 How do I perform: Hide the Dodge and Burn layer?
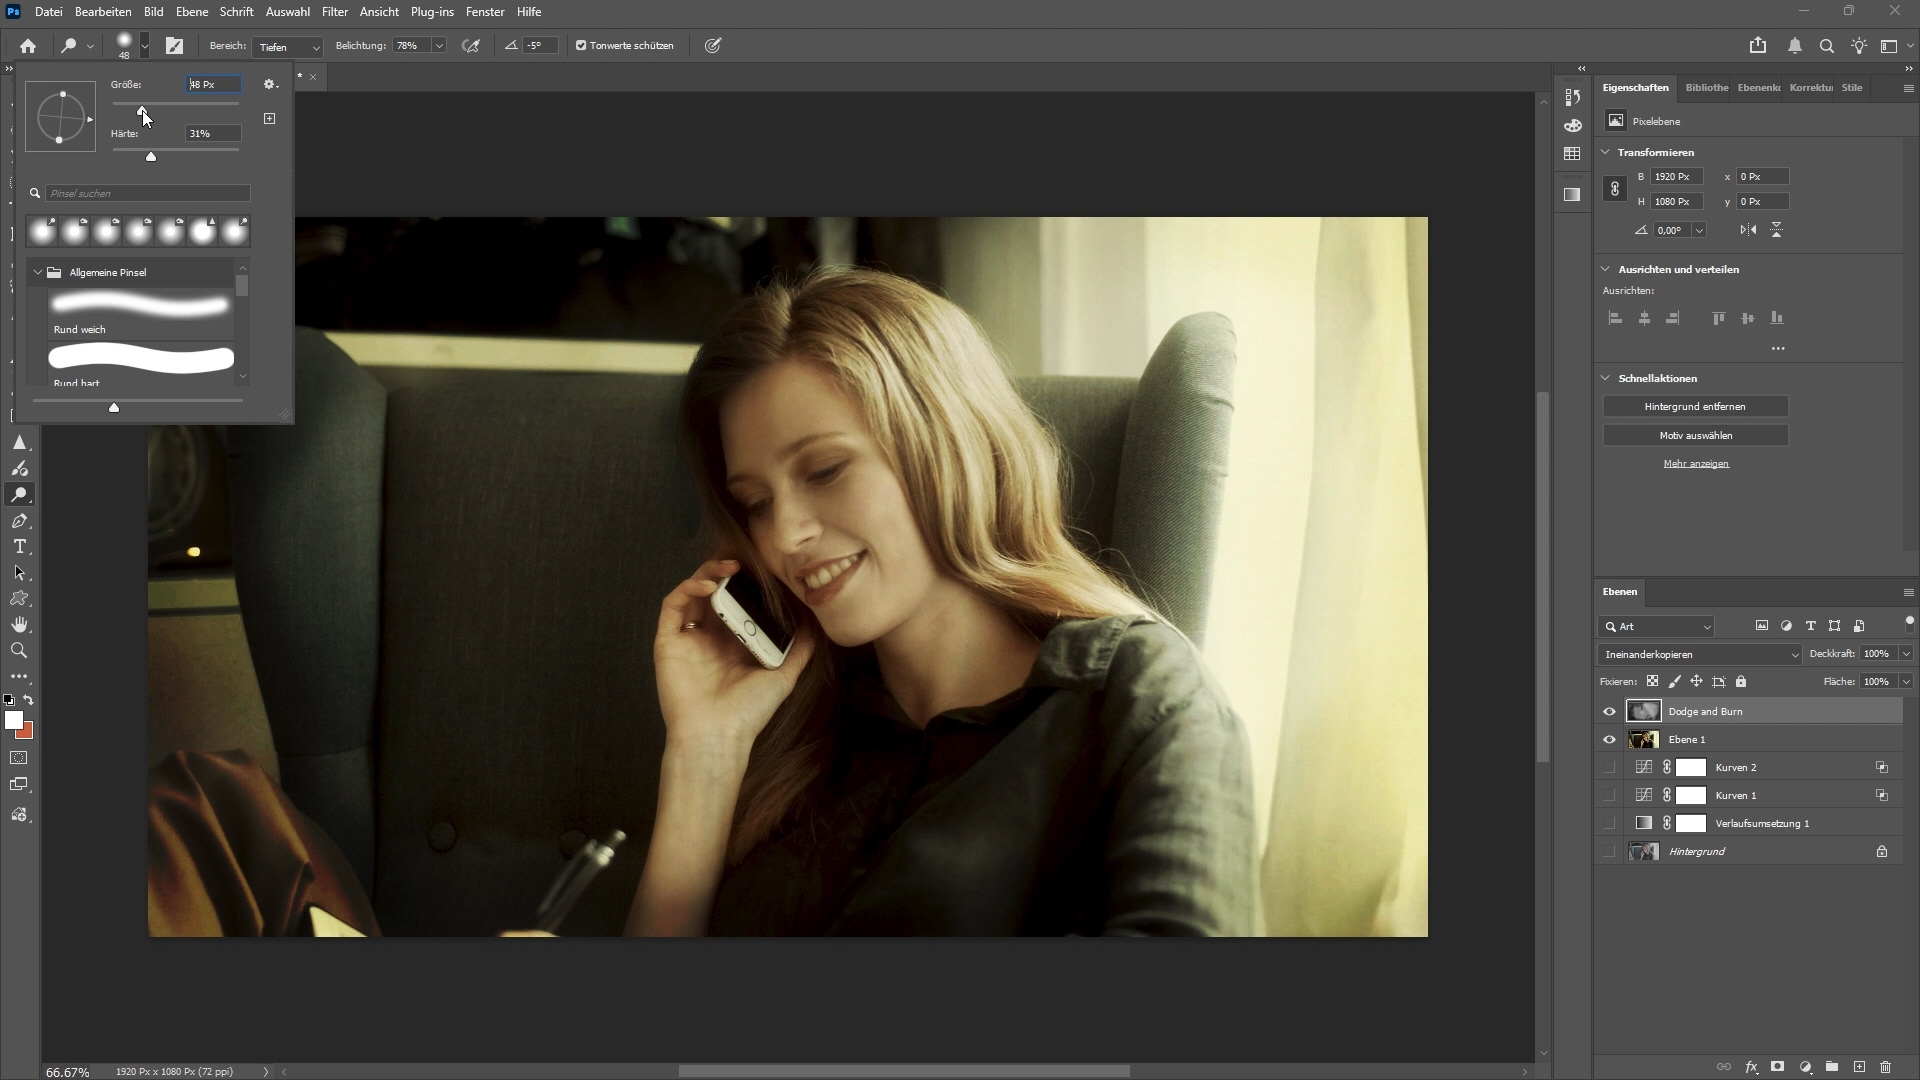pos(1609,712)
